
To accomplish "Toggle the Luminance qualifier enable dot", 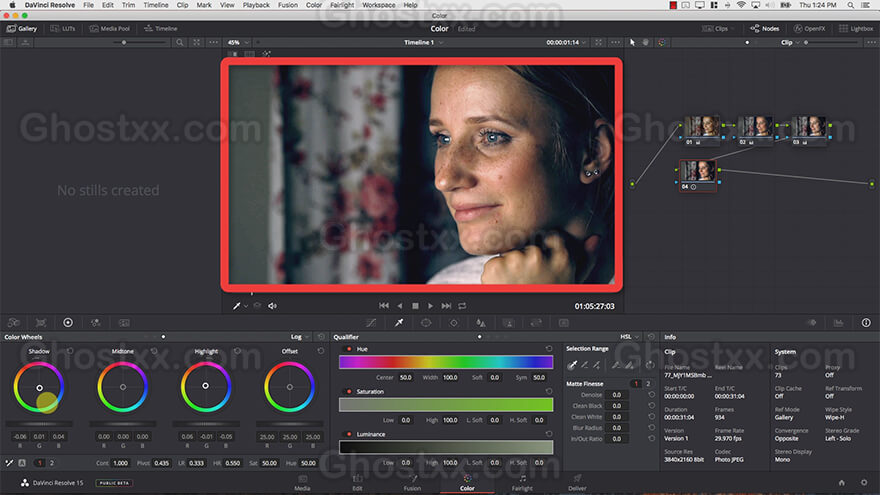I will pyautogui.click(x=349, y=434).
